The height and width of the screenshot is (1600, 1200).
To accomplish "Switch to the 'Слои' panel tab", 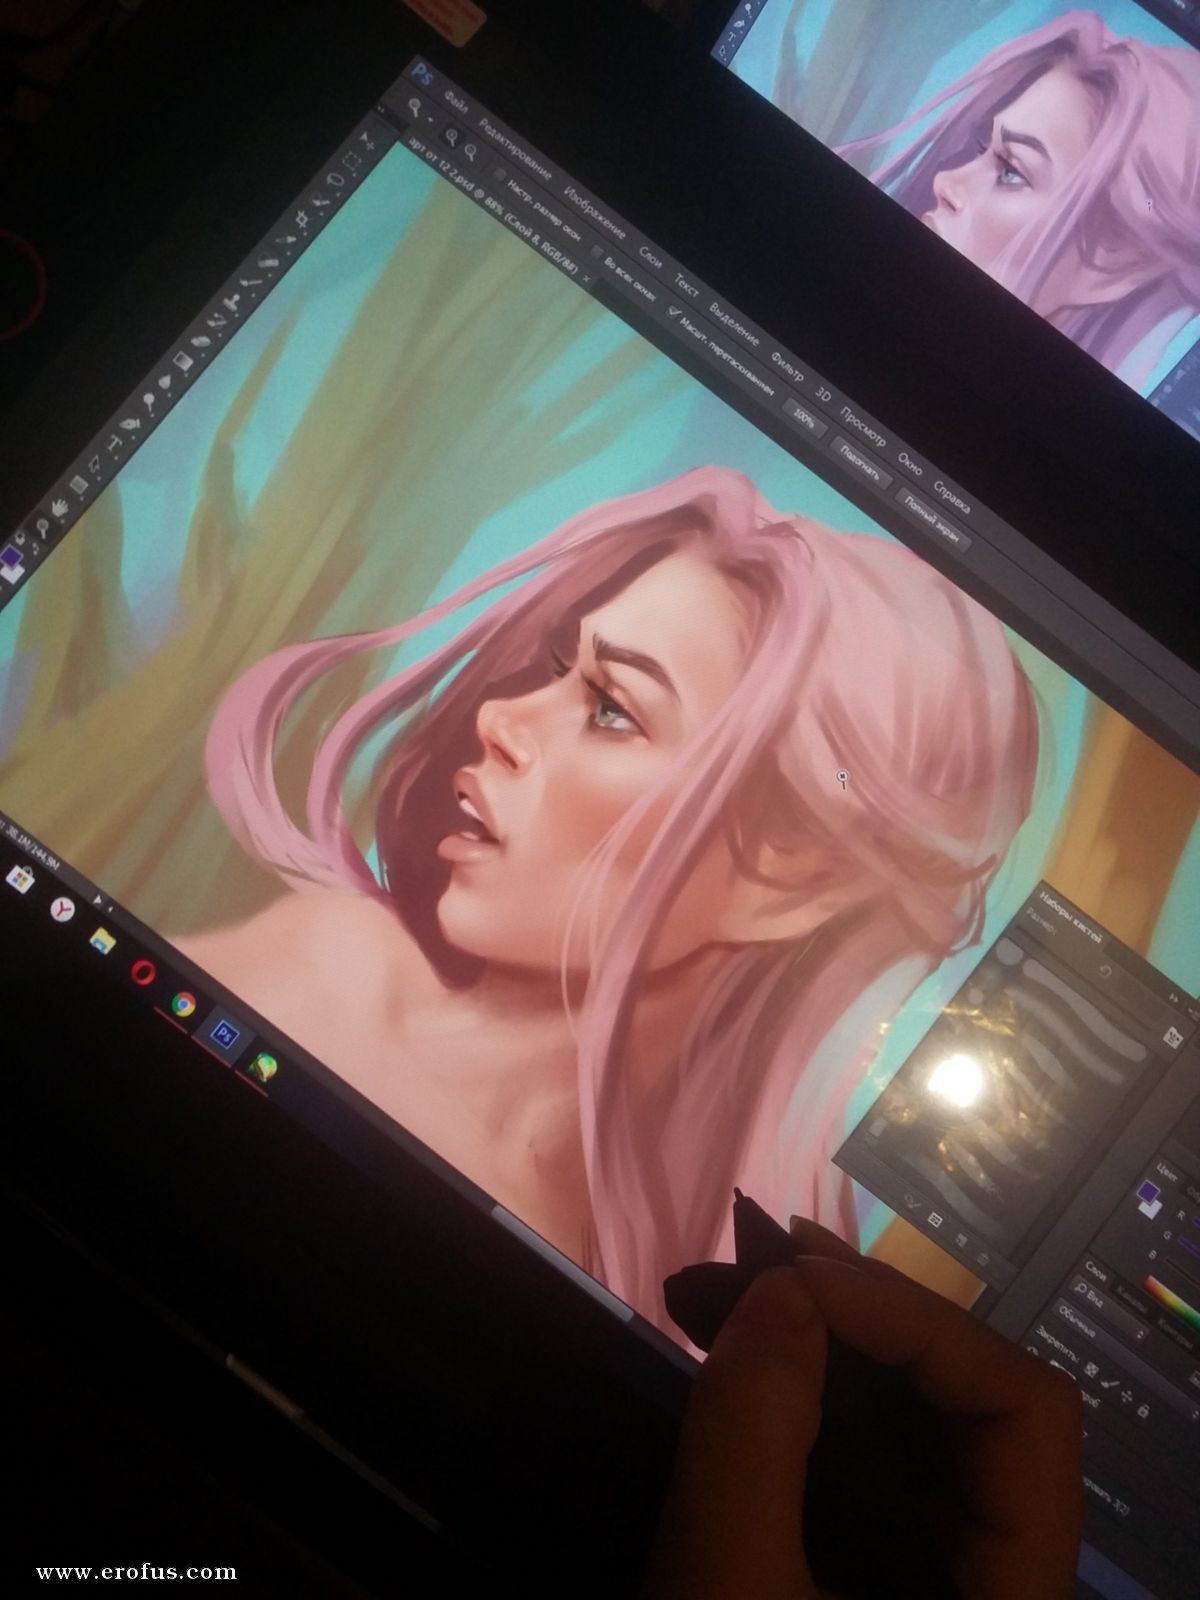I will click(x=1095, y=1271).
